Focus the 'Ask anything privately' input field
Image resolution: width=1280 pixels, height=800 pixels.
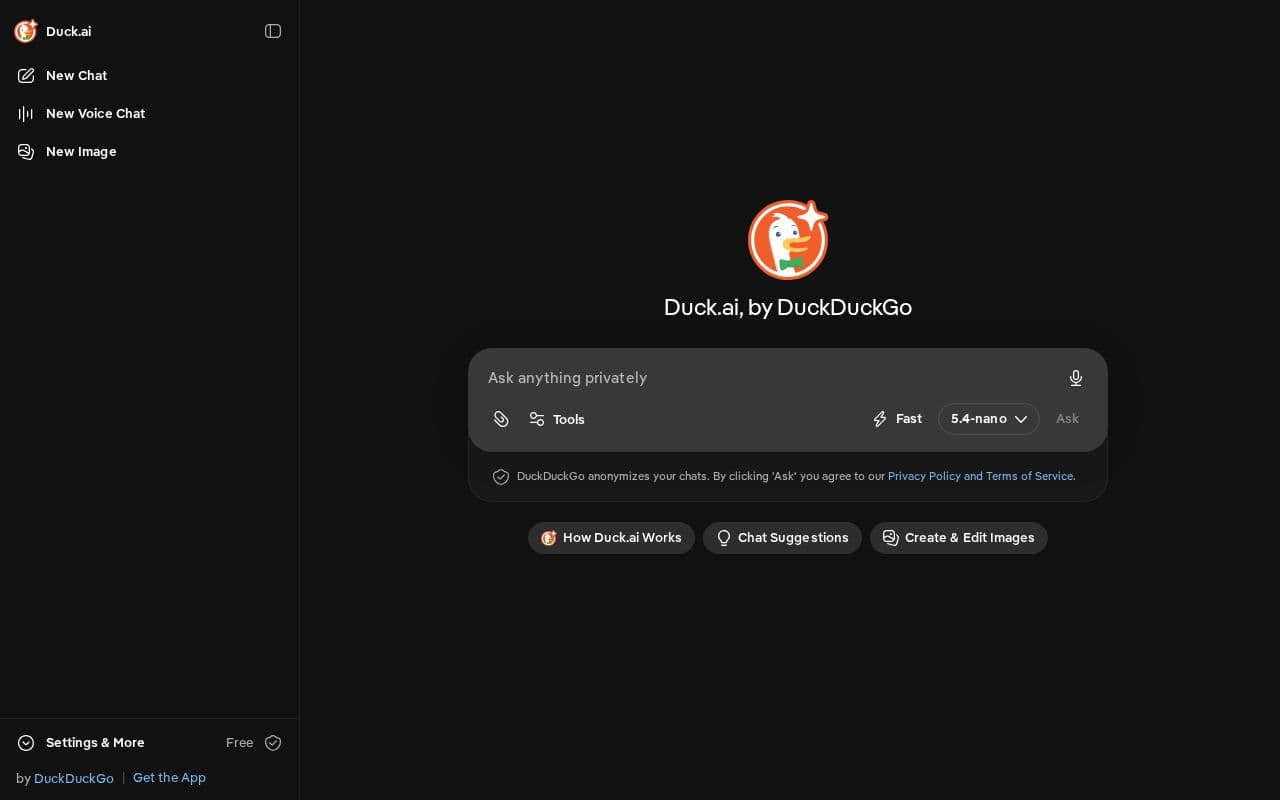tap(770, 378)
